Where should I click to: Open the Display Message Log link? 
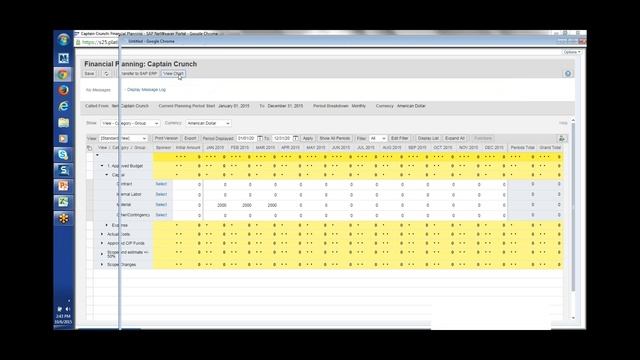pos(146,89)
